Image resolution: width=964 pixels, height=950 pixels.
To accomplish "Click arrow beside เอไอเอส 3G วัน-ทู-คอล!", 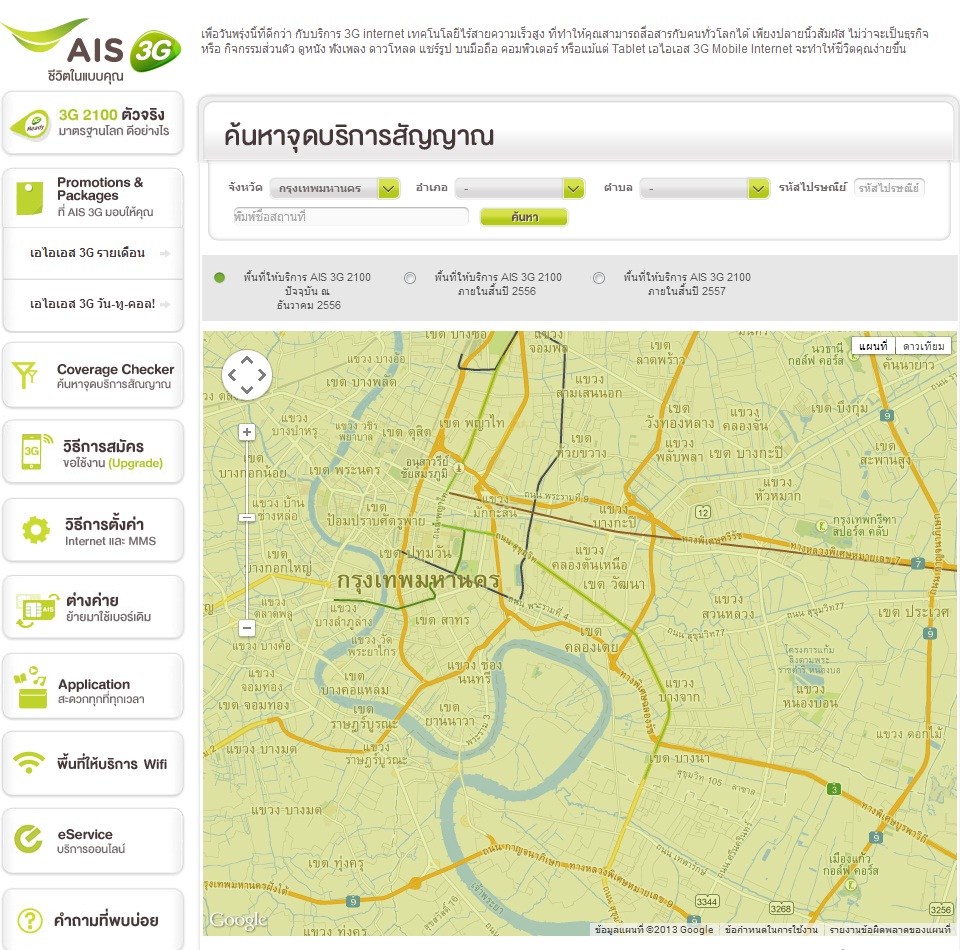I will pos(165,304).
